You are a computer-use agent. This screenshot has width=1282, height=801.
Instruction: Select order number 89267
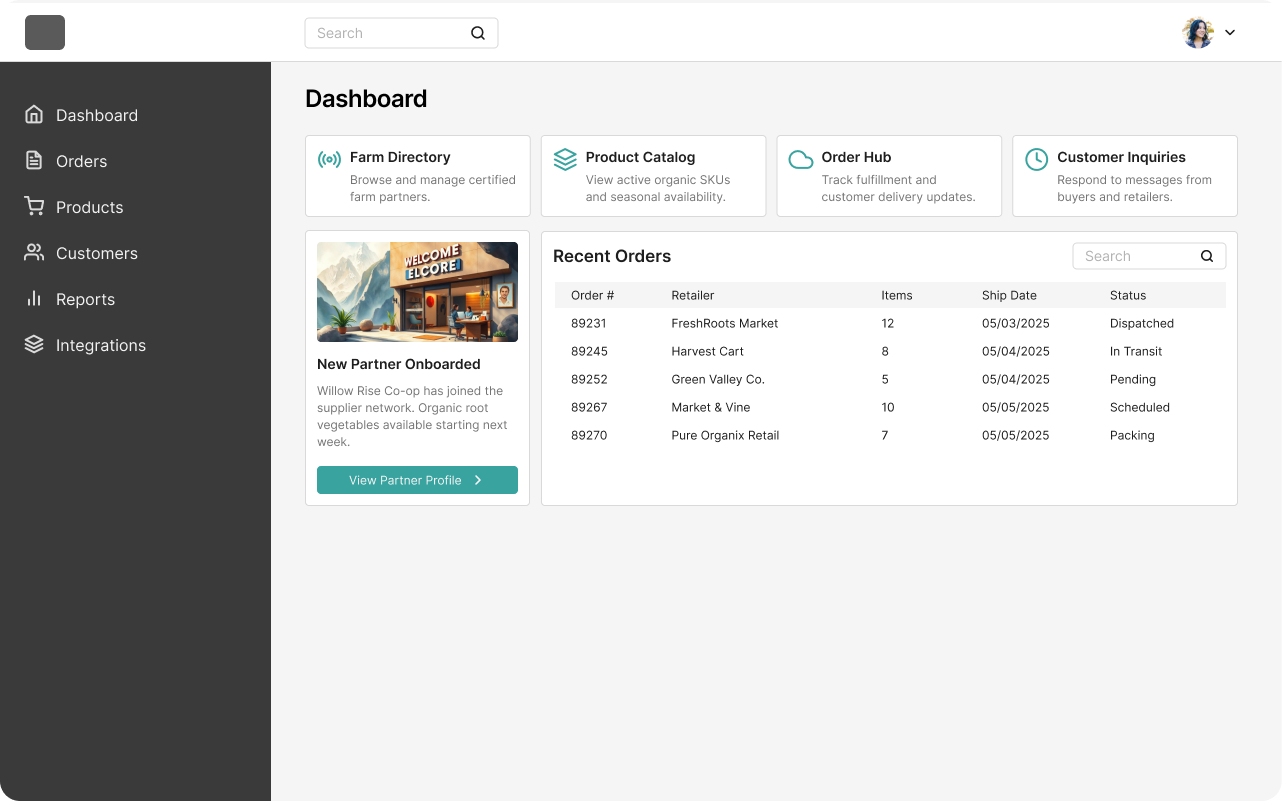pos(589,407)
